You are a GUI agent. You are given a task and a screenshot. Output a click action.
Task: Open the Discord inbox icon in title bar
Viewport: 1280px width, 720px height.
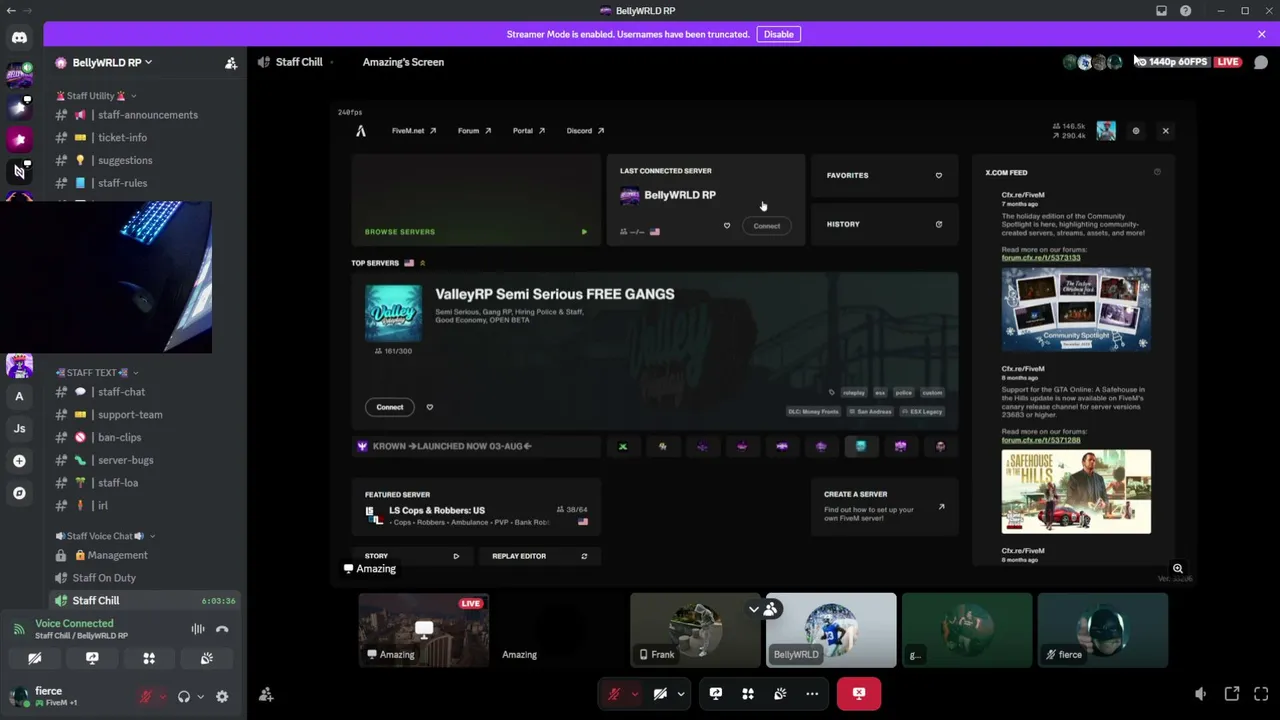point(1161,11)
